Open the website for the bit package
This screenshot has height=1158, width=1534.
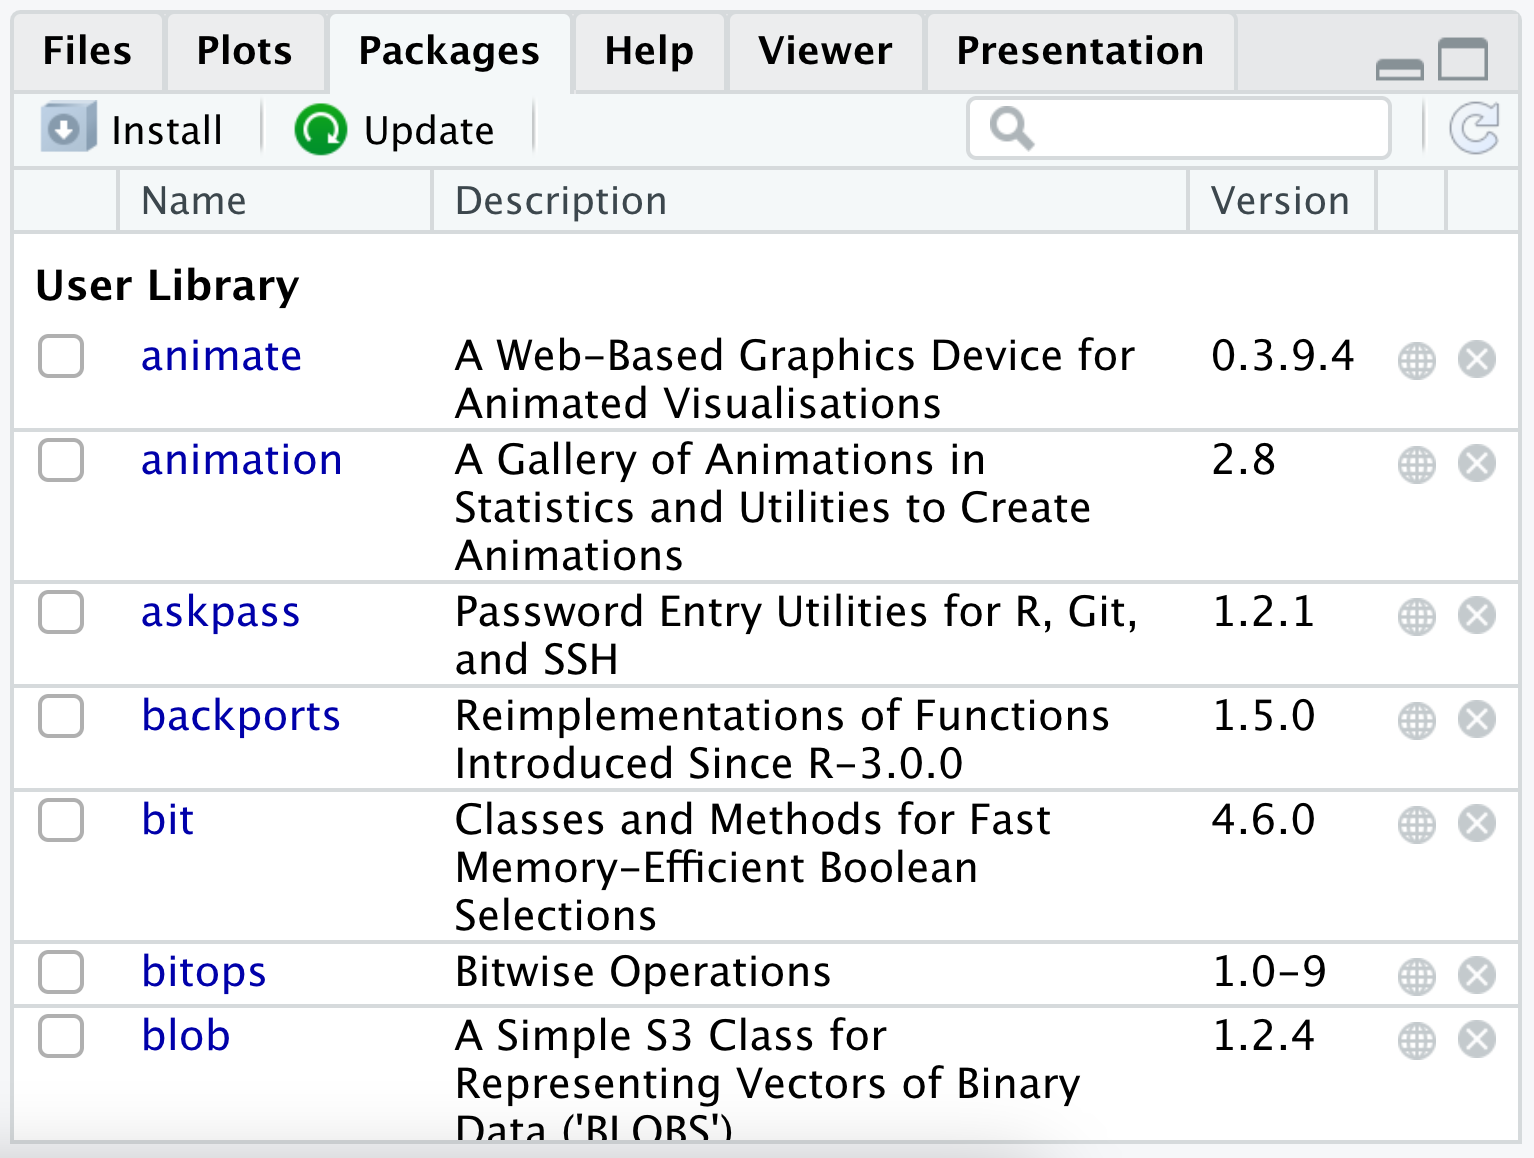pyautogui.click(x=1416, y=824)
